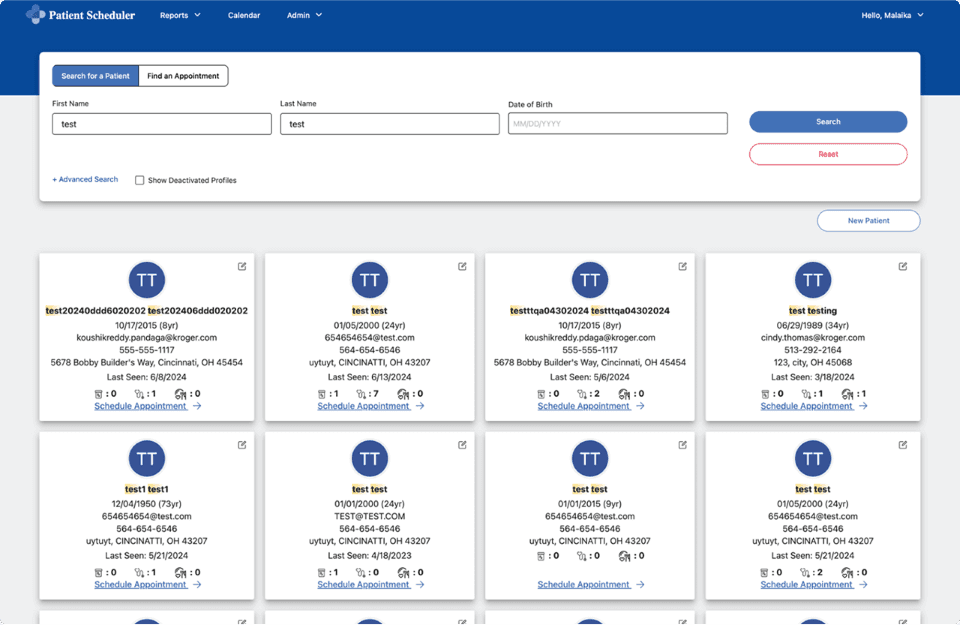Edit the patient with TEST@TEST.COM email
The height and width of the screenshot is (625, 960).
click(x=462, y=445)
